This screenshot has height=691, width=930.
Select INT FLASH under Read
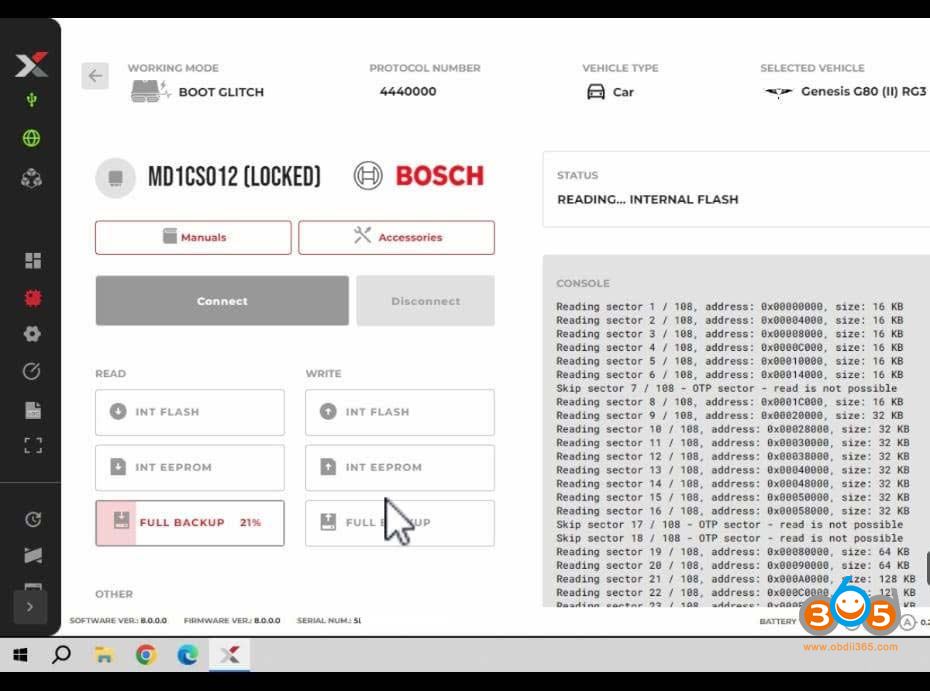tap(190, 412)
